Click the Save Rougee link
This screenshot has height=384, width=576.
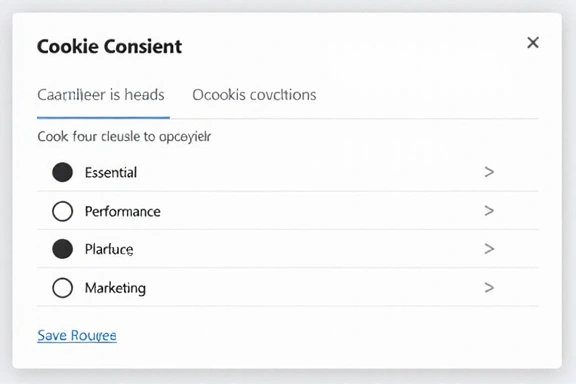(77, 335)
